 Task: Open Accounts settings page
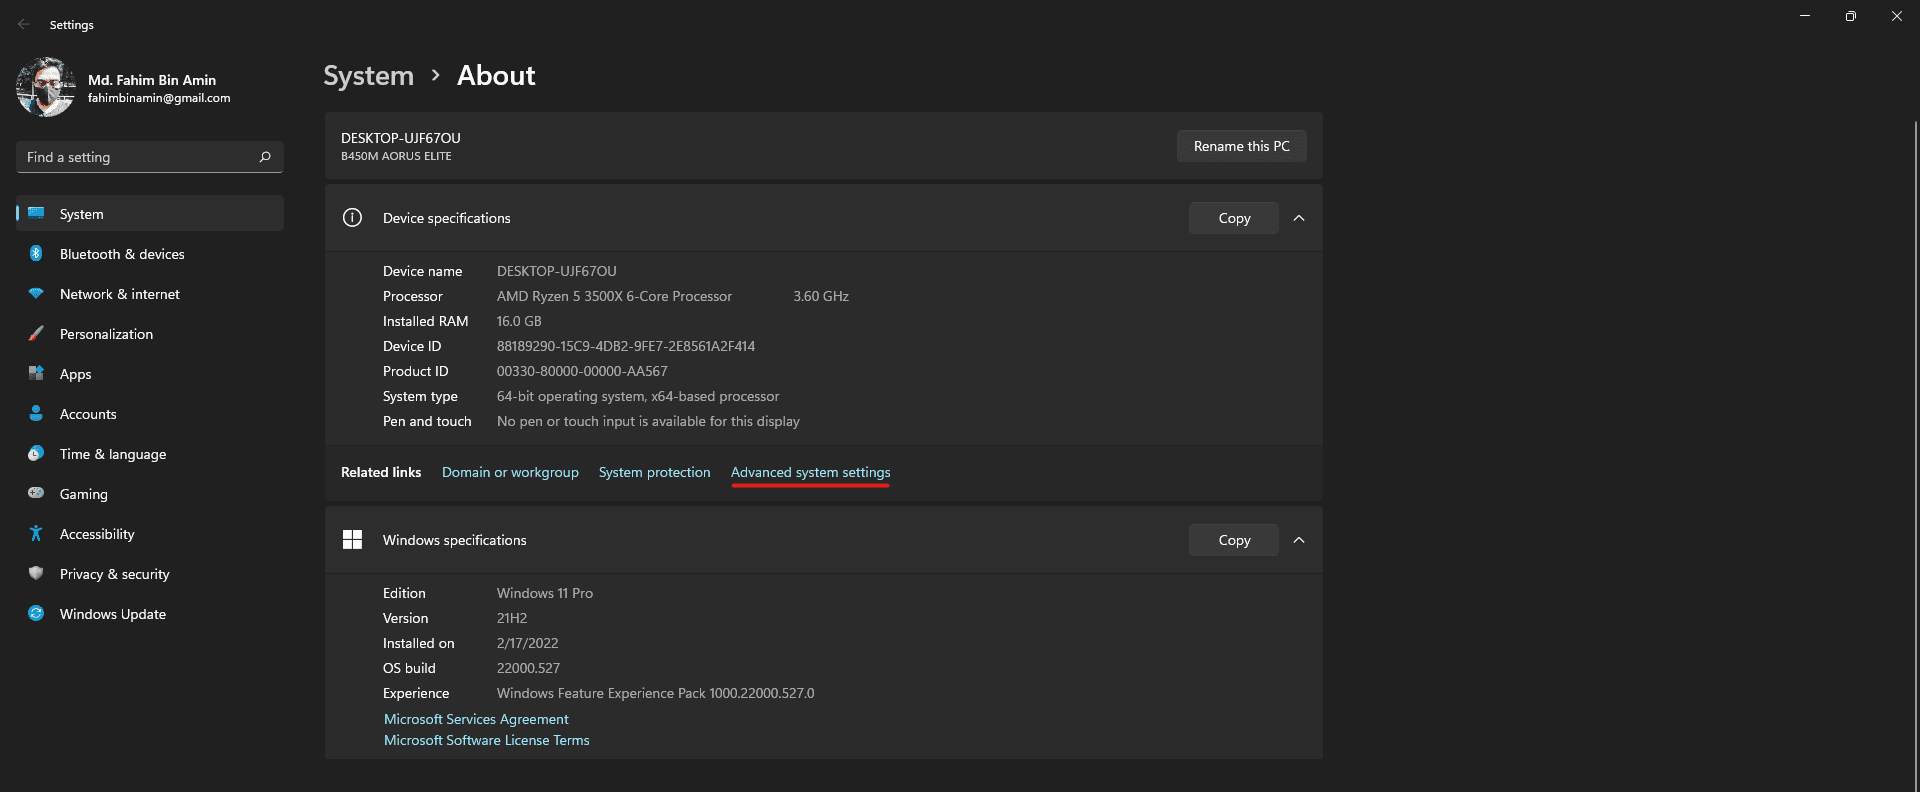(x=150, y=414)
